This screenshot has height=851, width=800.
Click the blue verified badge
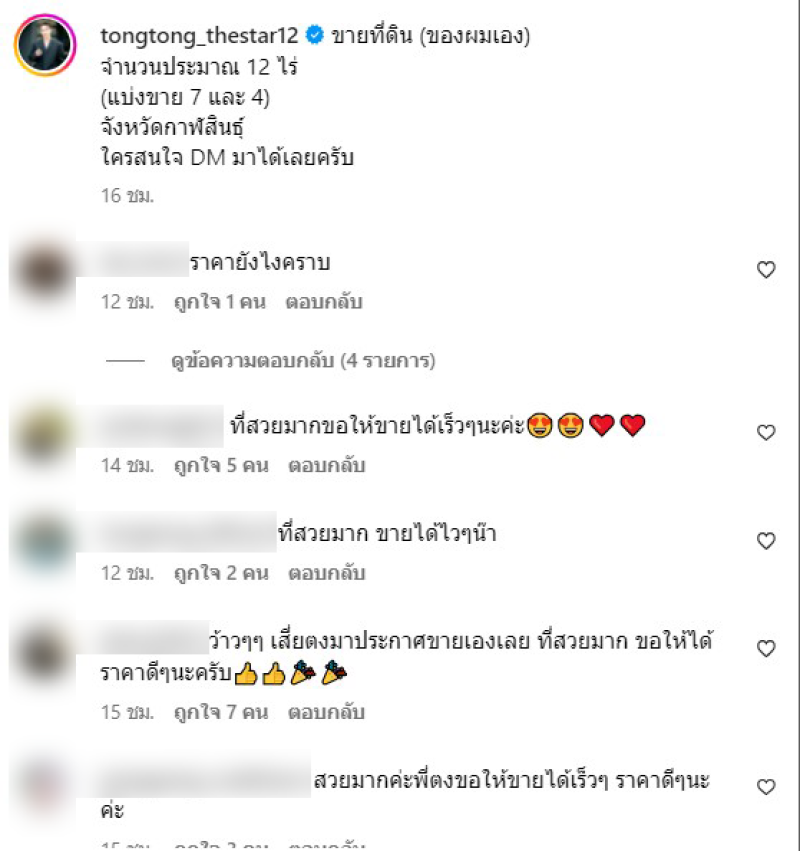[x=315, y=35]
